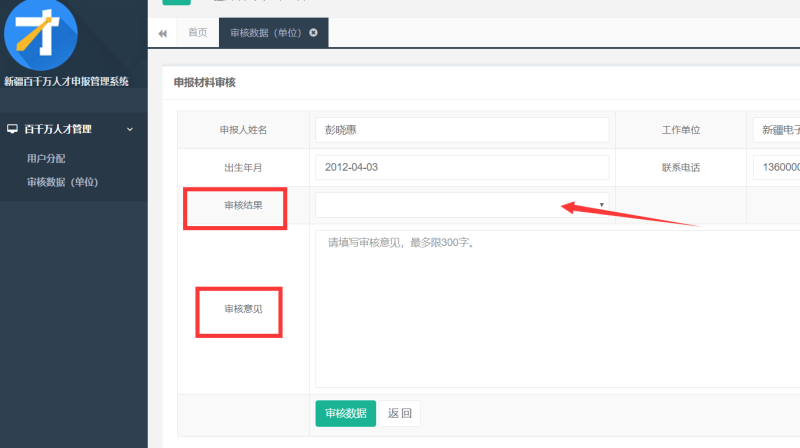Click the 申报材料审核 panel heading
Image resolution: width=800 pixels, height=448 pixels.
pyautogui.click(x=205, y=82)
